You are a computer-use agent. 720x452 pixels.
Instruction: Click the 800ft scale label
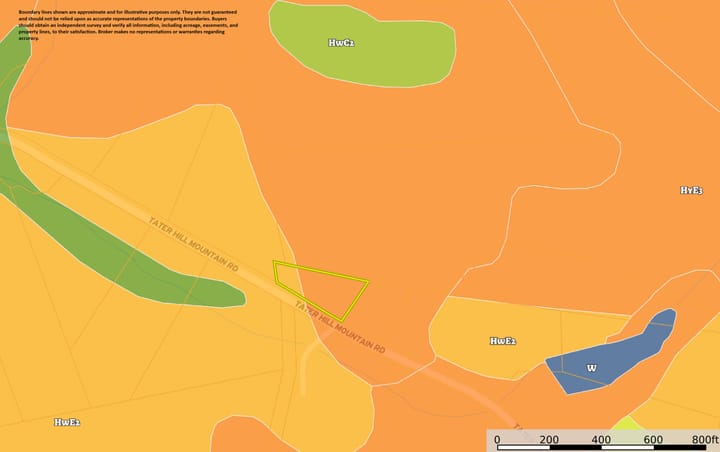pyautogui.click(x=705, y=440)
